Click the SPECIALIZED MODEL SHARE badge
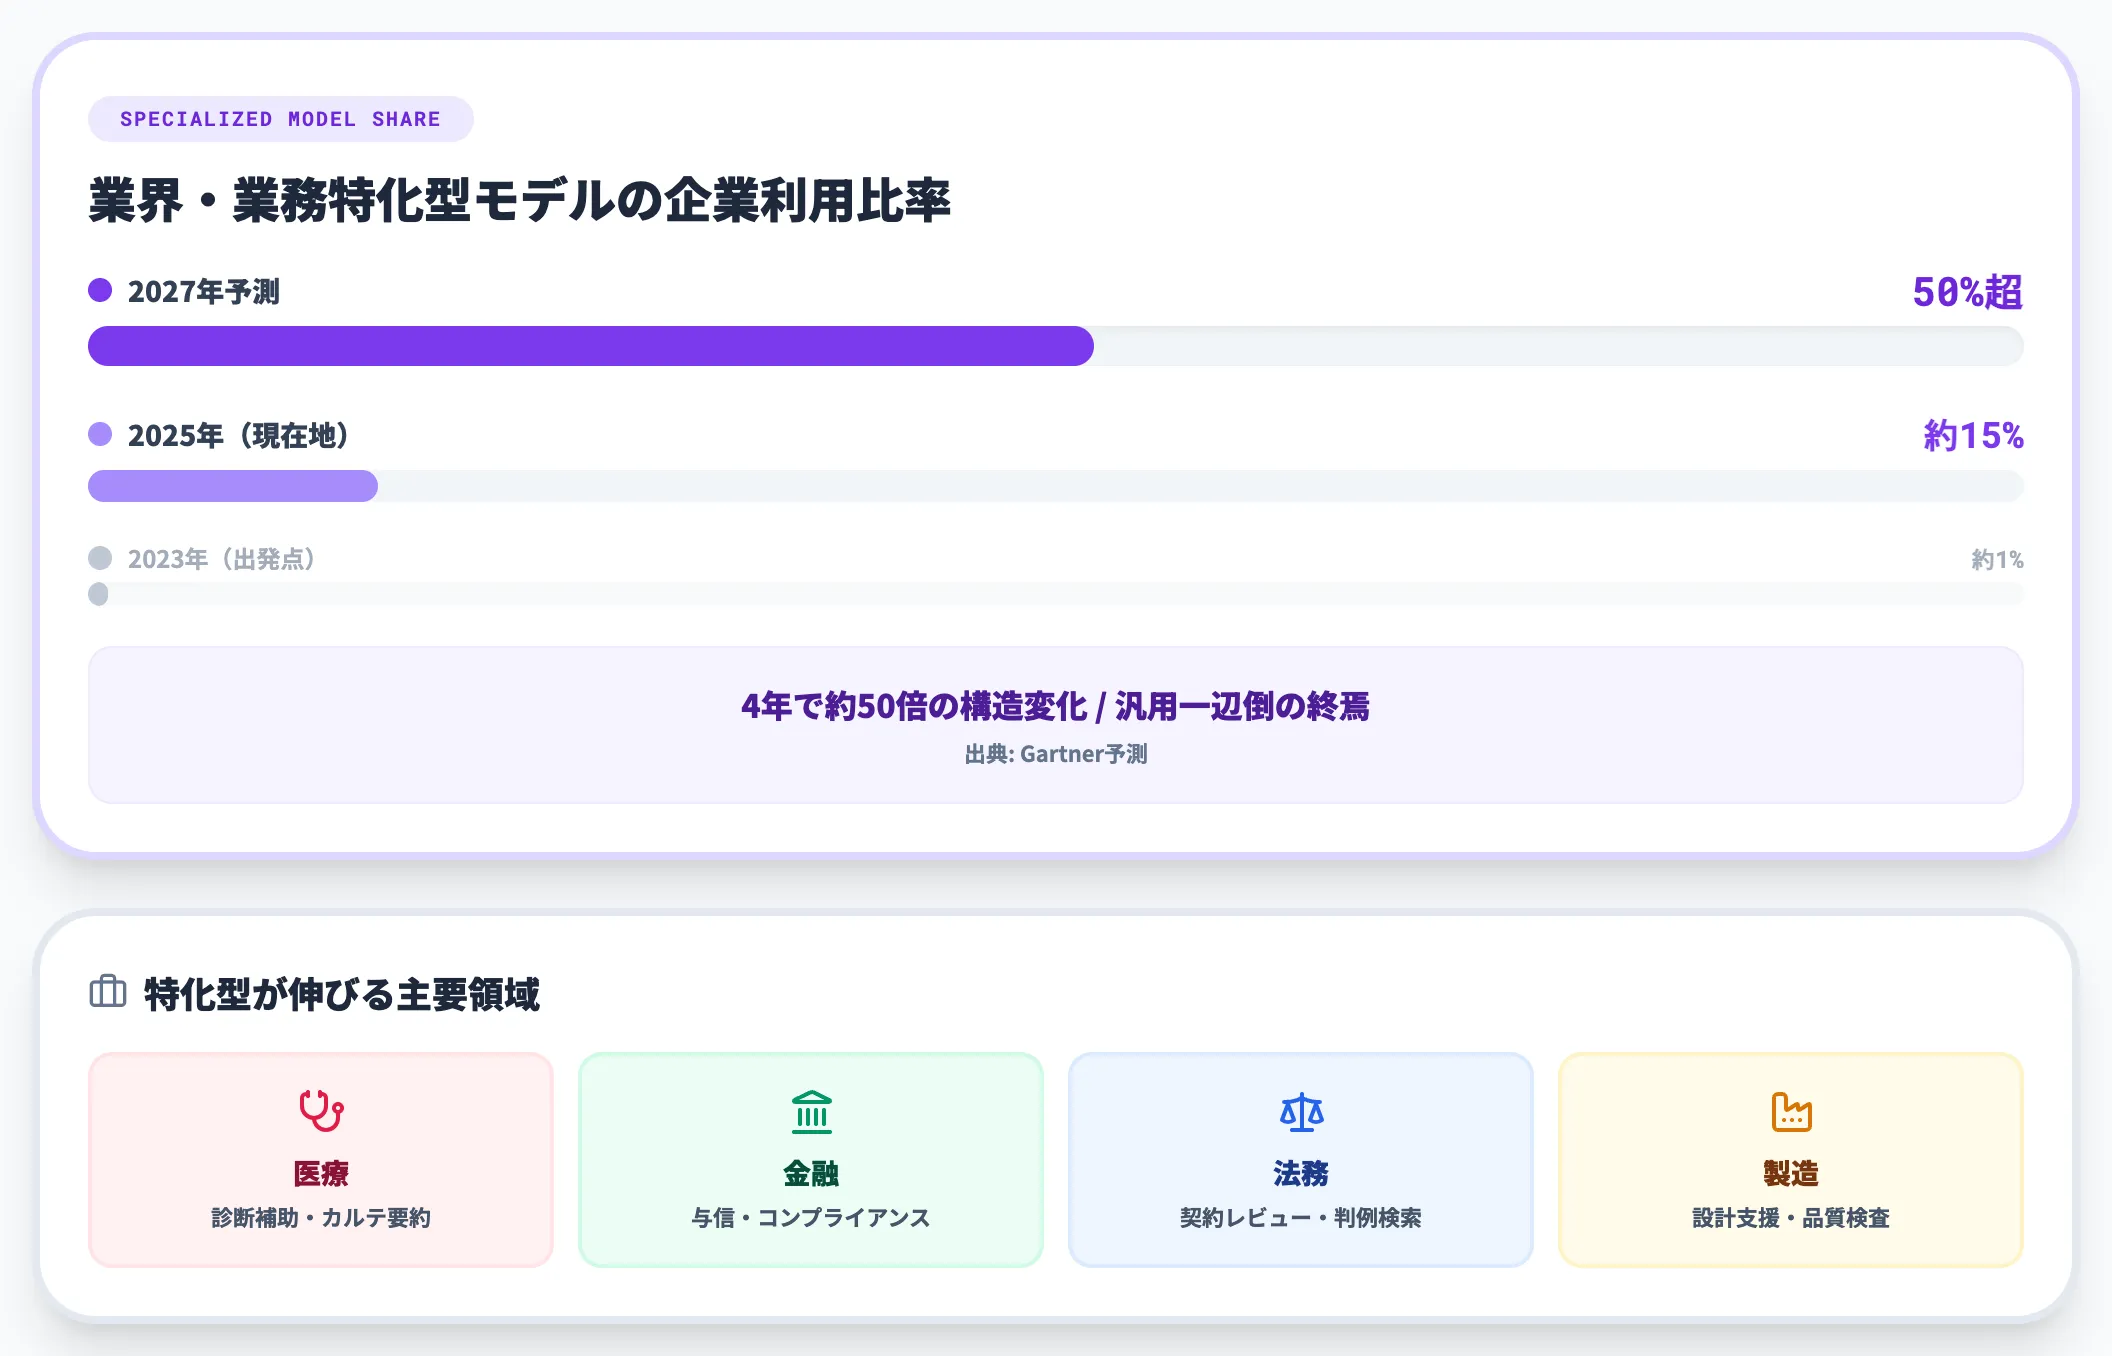 pyautogui.click(x=281, y=119)
